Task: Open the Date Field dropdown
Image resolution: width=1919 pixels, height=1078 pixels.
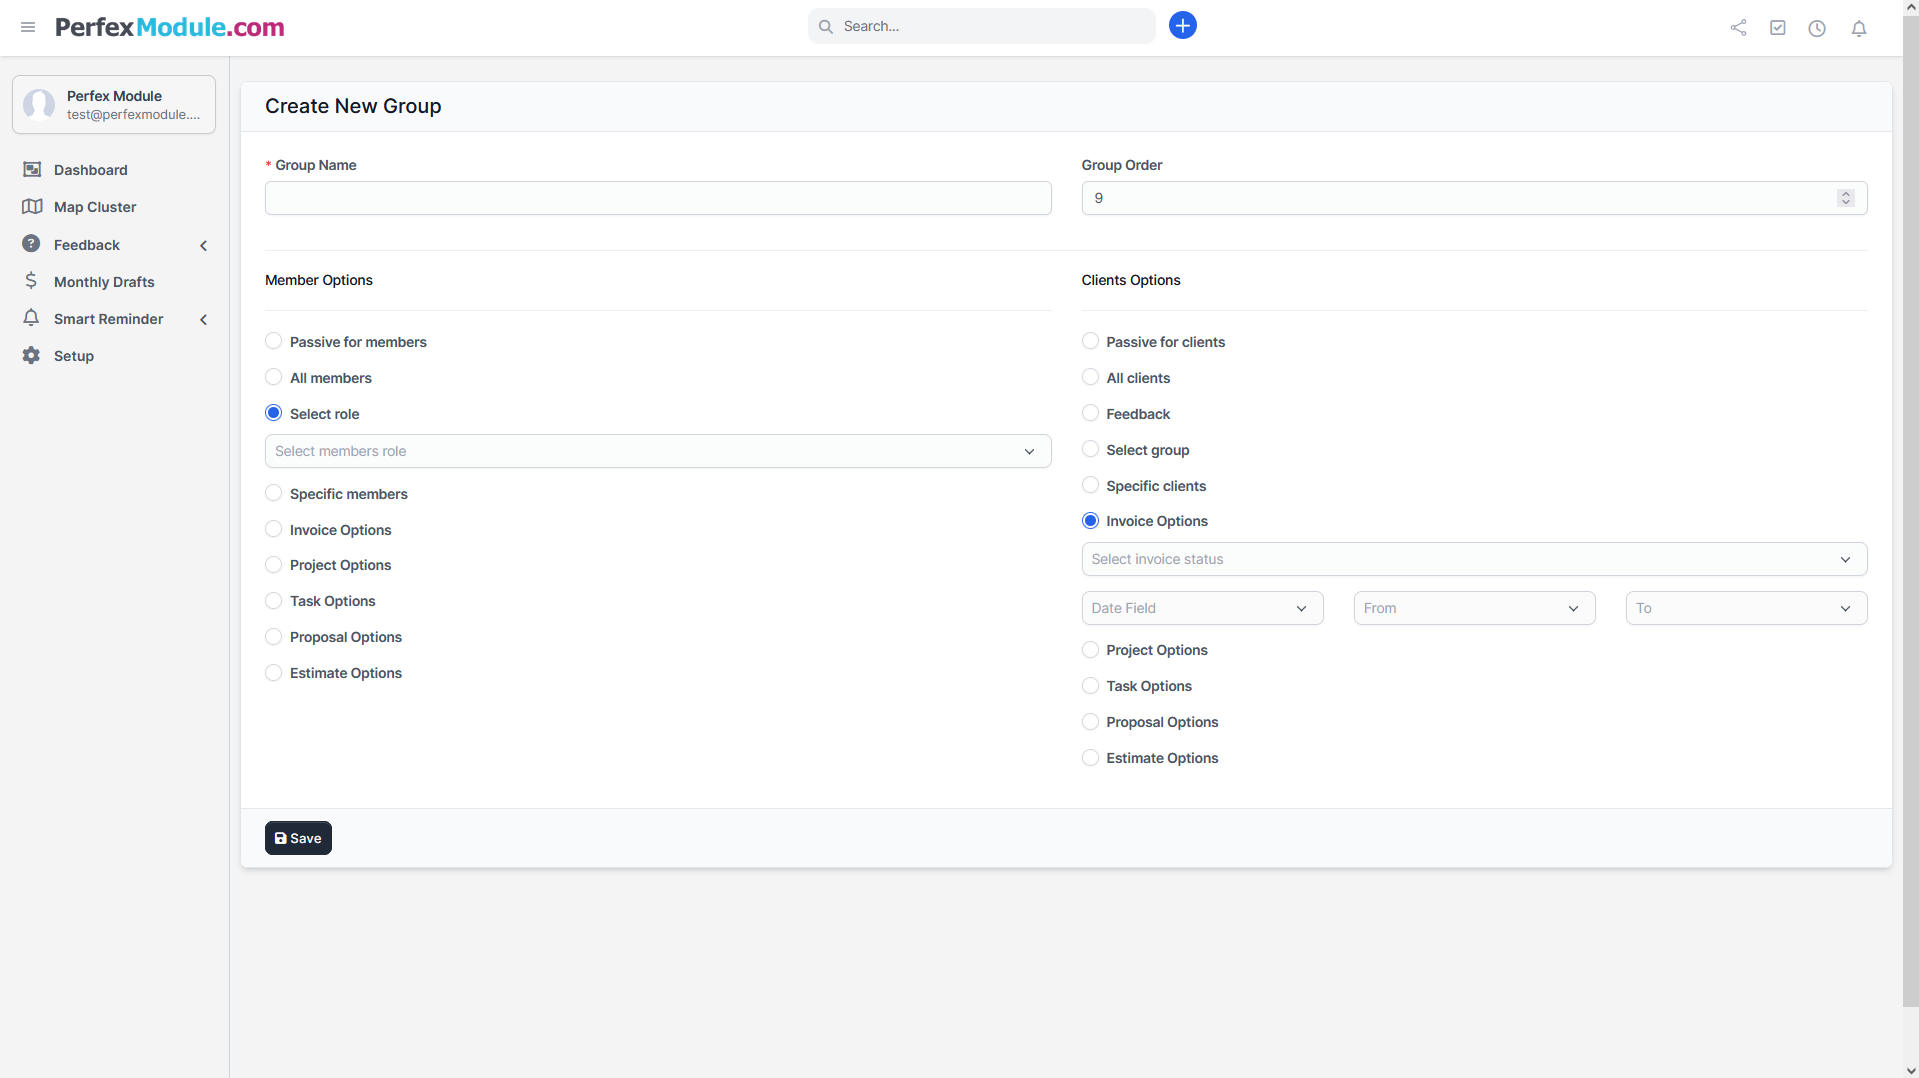Action: point(1201,608)
